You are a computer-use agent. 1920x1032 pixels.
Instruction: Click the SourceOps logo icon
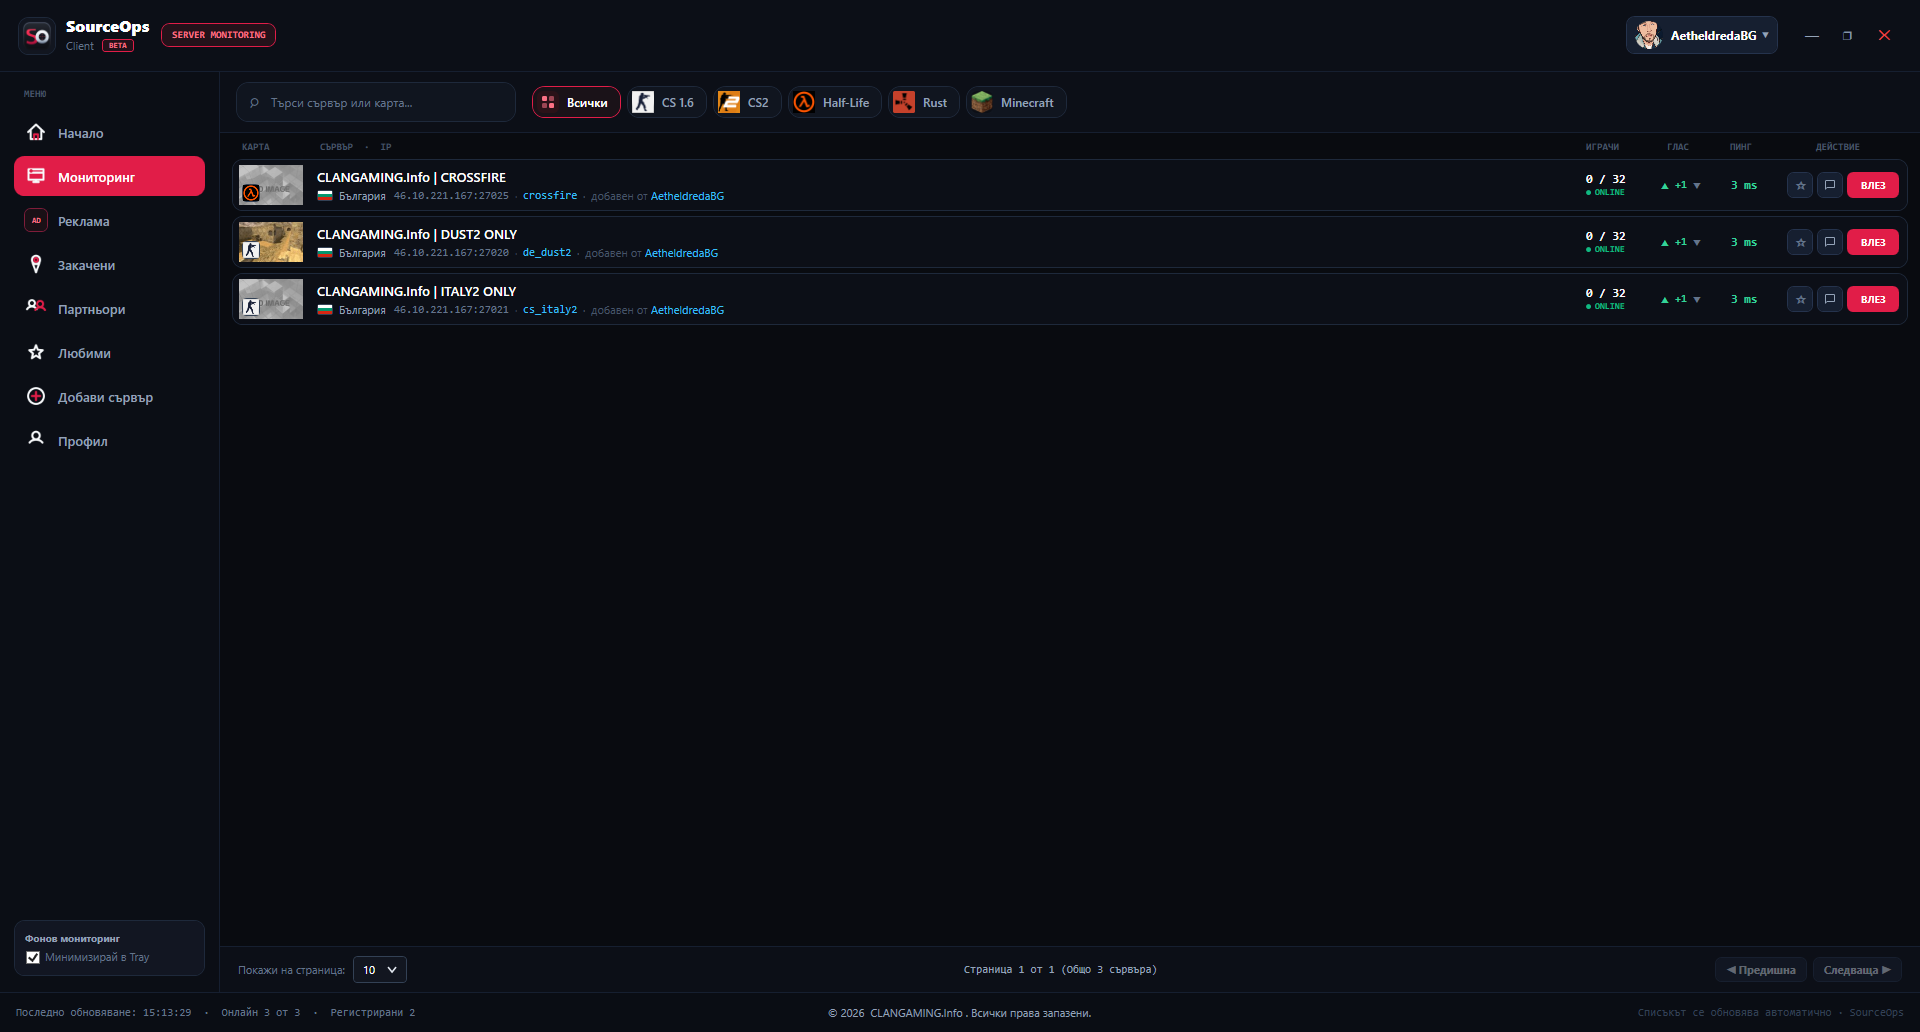click(37, 36)
